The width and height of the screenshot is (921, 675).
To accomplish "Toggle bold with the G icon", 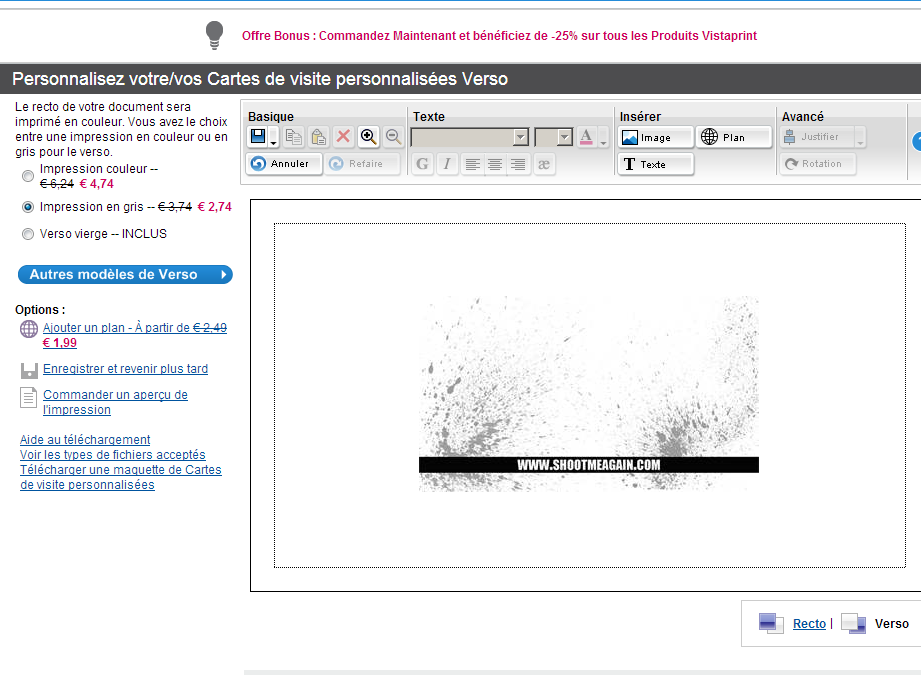I will [x=422, y=164].
